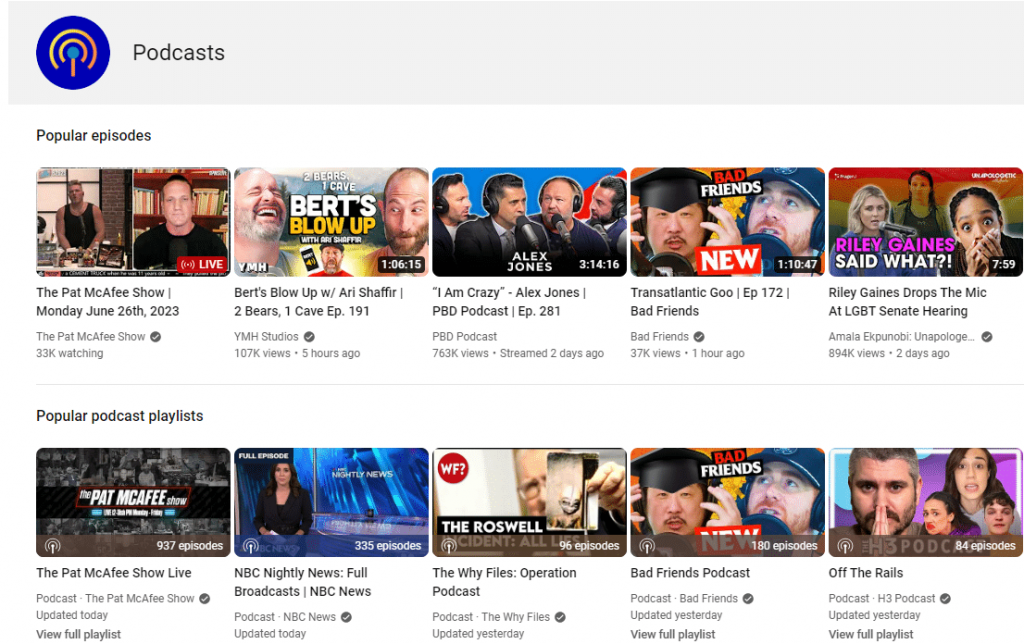Screen dimensions: 1024x644
Task: Go to PBD Podcast channel
Action: click(x=464, y=337)
